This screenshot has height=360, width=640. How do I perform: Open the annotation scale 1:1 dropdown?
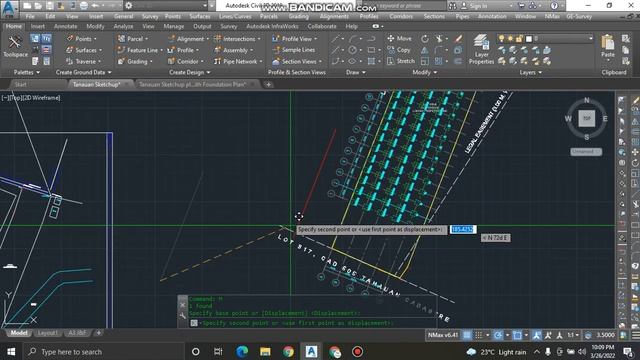pyautogui.click(x=573, y=335)
